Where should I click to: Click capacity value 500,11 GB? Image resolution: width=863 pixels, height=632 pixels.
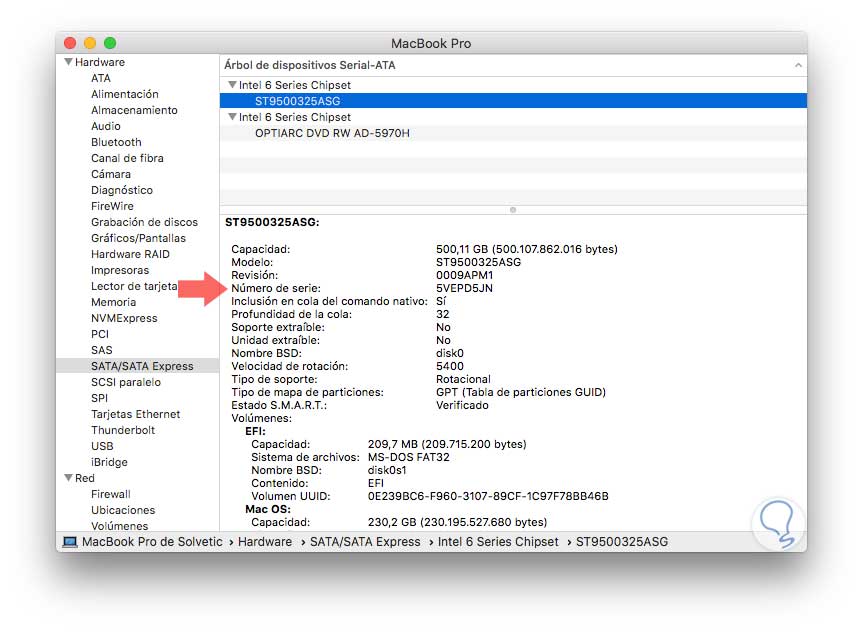click(526, 249)
